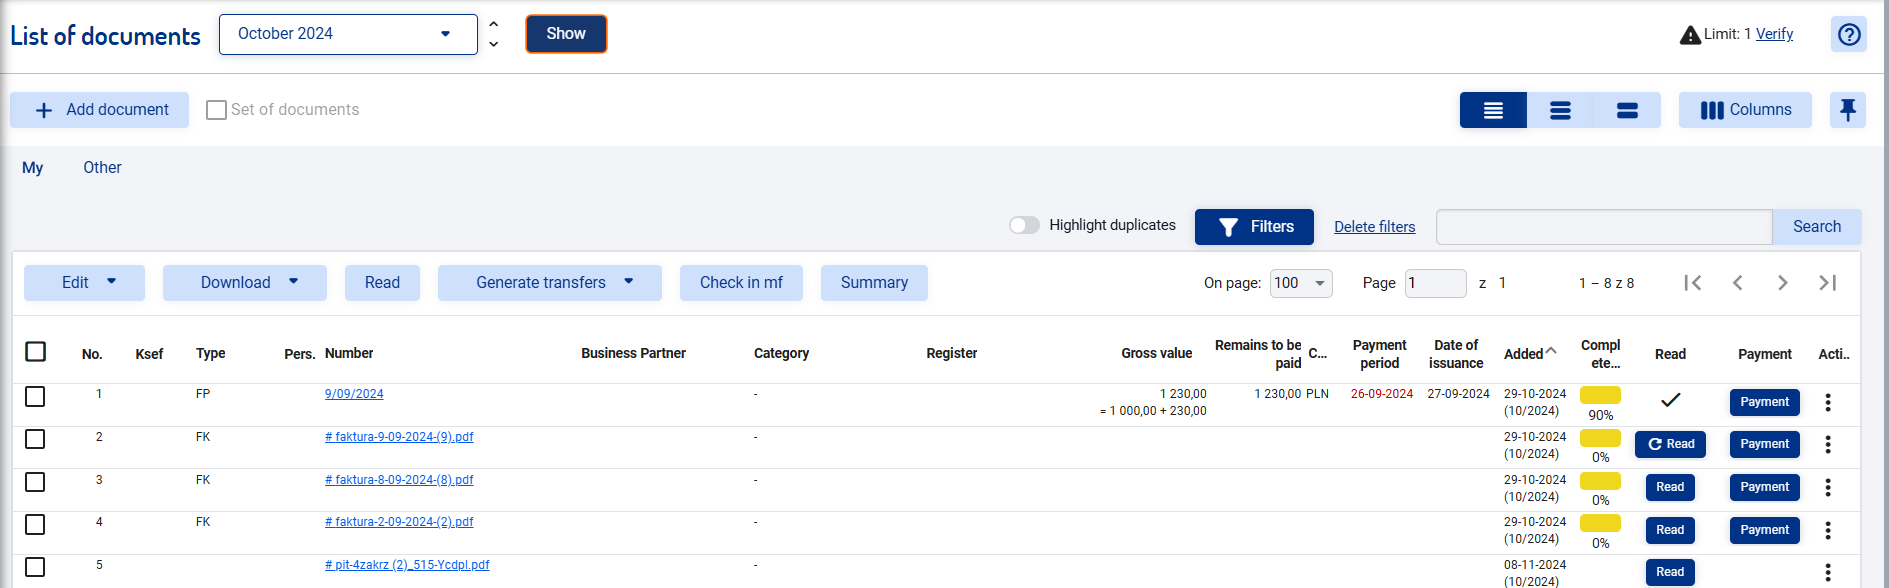Image resolution: width=1889 pixels, height=588 pixels.
Task: Select the medium row density view icon
Action: tap(1560, 110)
